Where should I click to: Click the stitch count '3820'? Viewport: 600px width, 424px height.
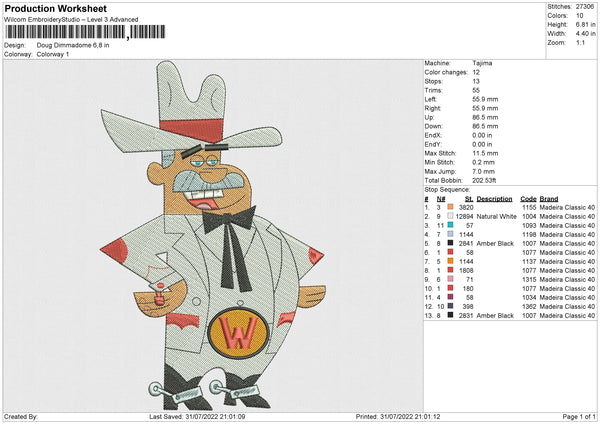pos(466,207)
